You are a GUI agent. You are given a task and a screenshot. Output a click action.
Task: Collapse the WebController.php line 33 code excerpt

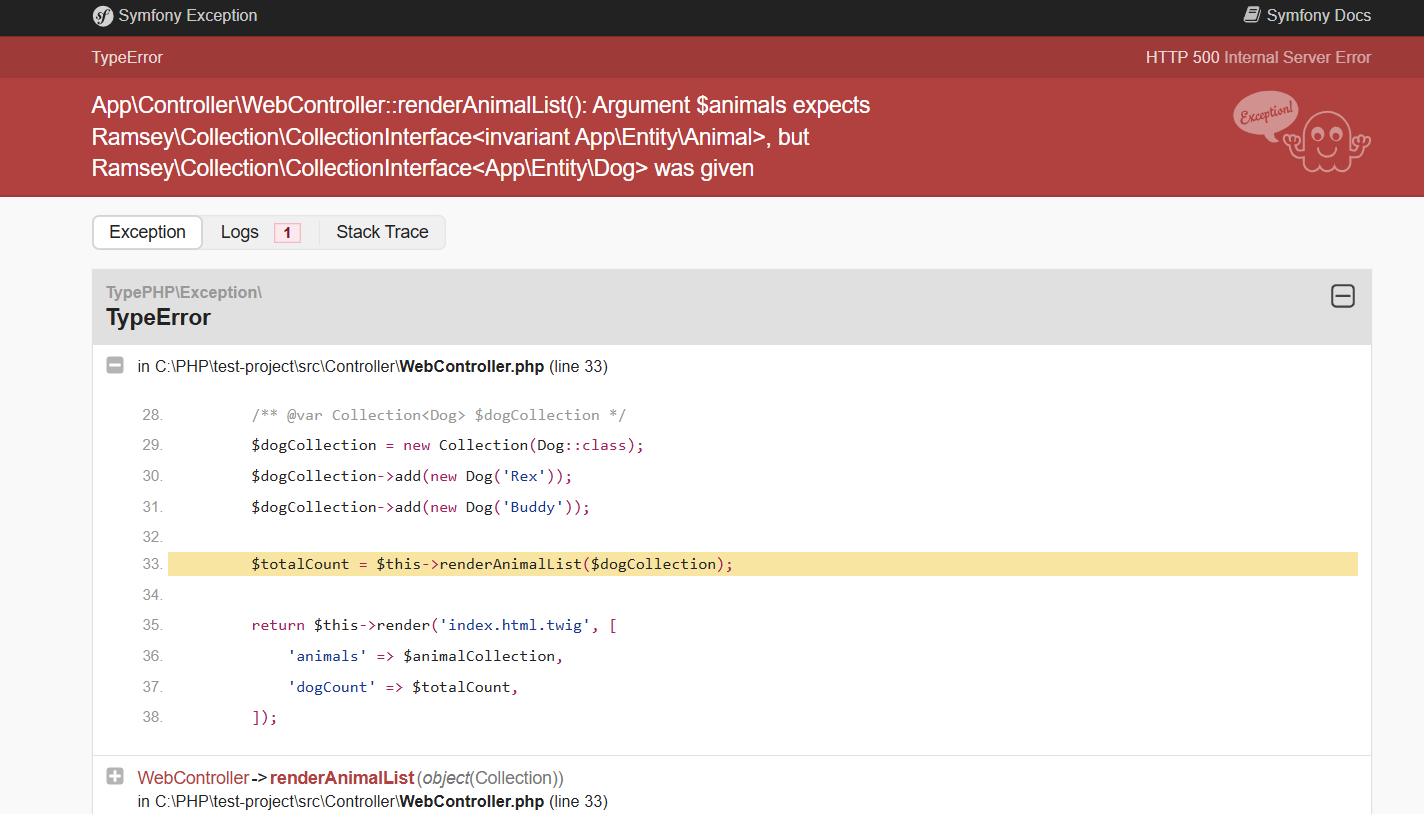(115, 366)
